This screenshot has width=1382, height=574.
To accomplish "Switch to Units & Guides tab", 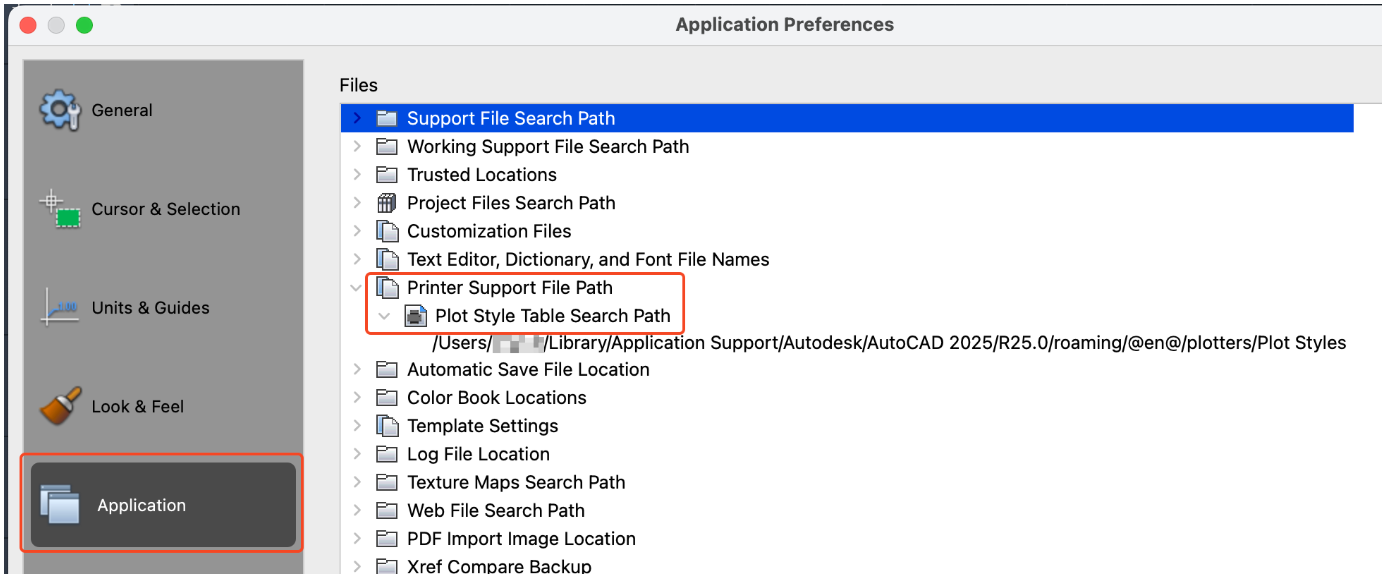I will tap(150, 307).
